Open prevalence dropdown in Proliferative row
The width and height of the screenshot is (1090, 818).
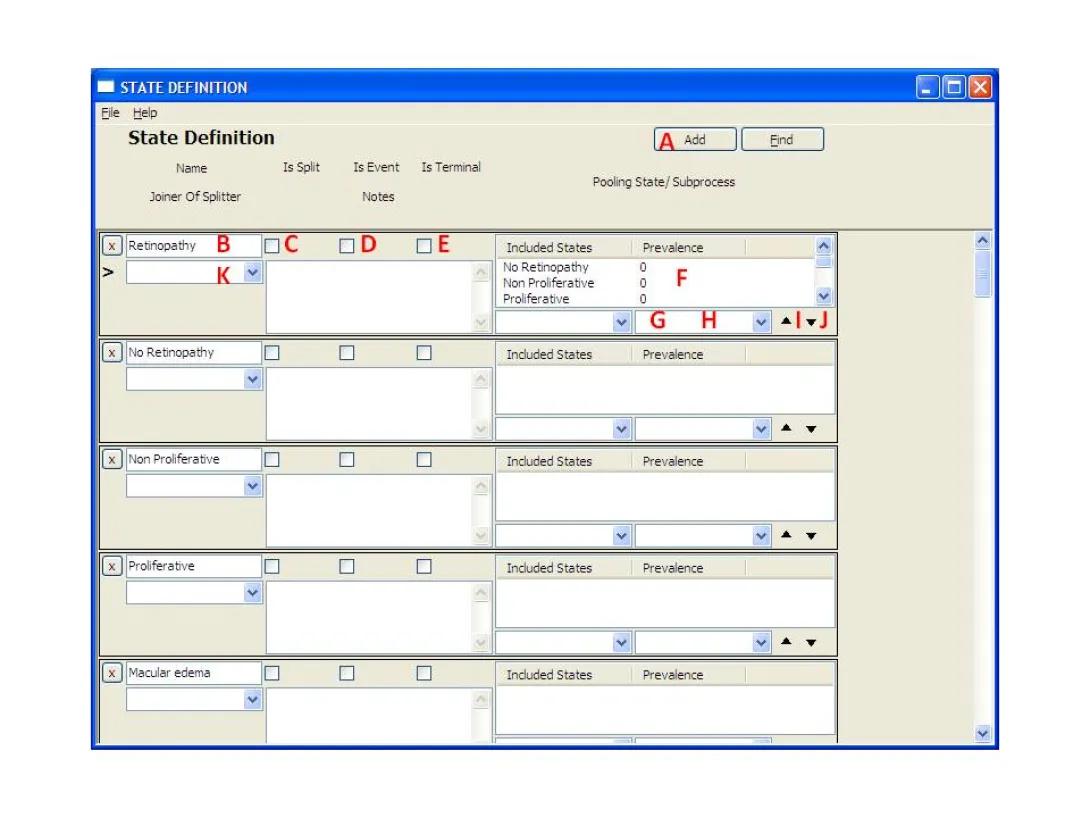coord(761,643)
